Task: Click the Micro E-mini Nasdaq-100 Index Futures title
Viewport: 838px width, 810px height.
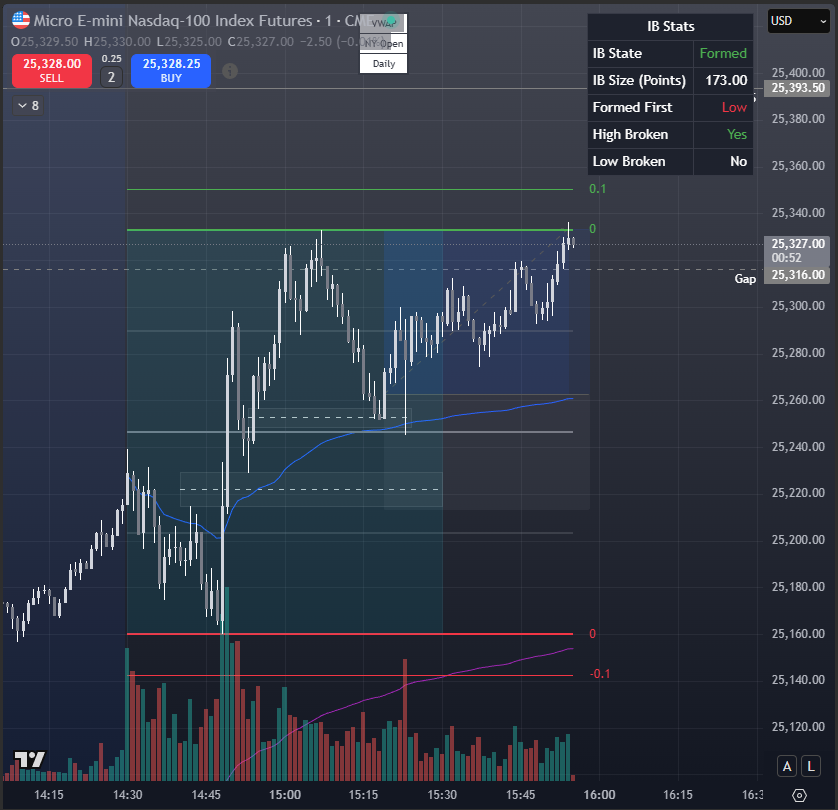Action: coord(173,21)
